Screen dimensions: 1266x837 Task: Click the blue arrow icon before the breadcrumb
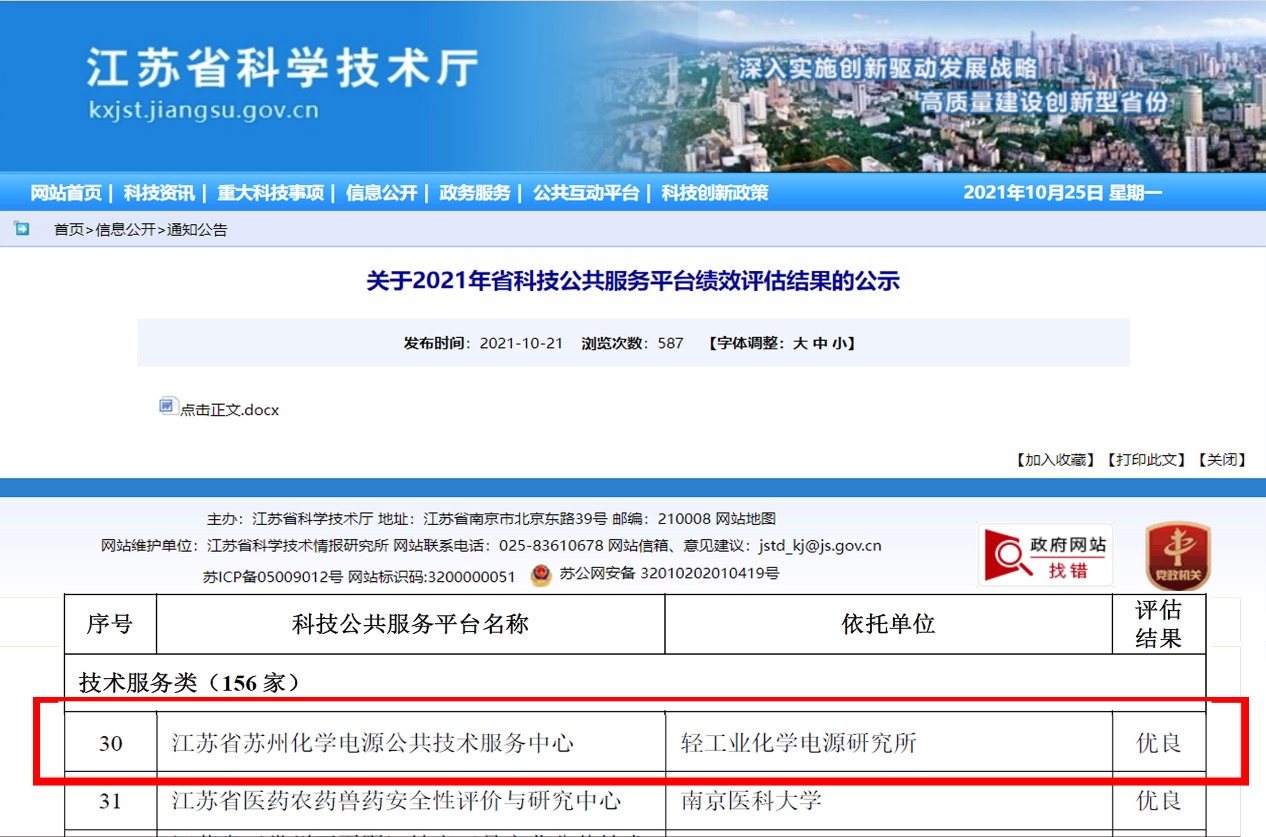[x=22, y=229]
